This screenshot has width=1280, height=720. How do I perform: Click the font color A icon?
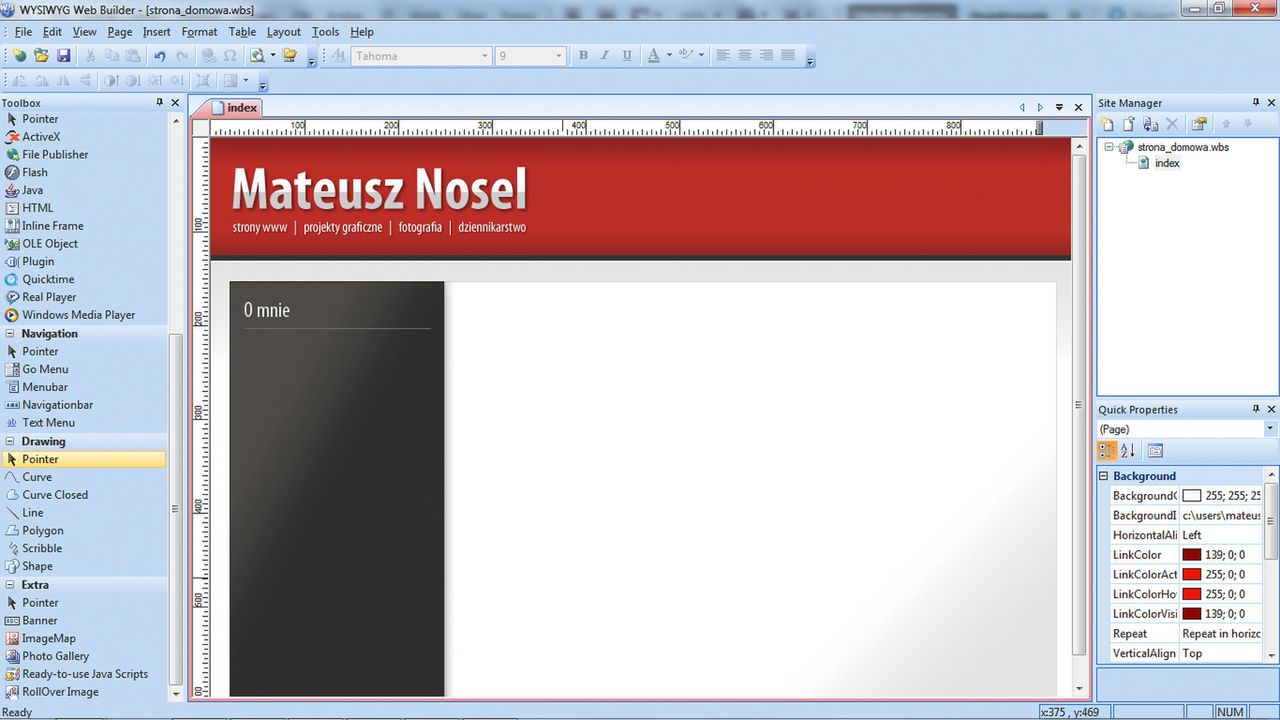click(x=653, y=56)
